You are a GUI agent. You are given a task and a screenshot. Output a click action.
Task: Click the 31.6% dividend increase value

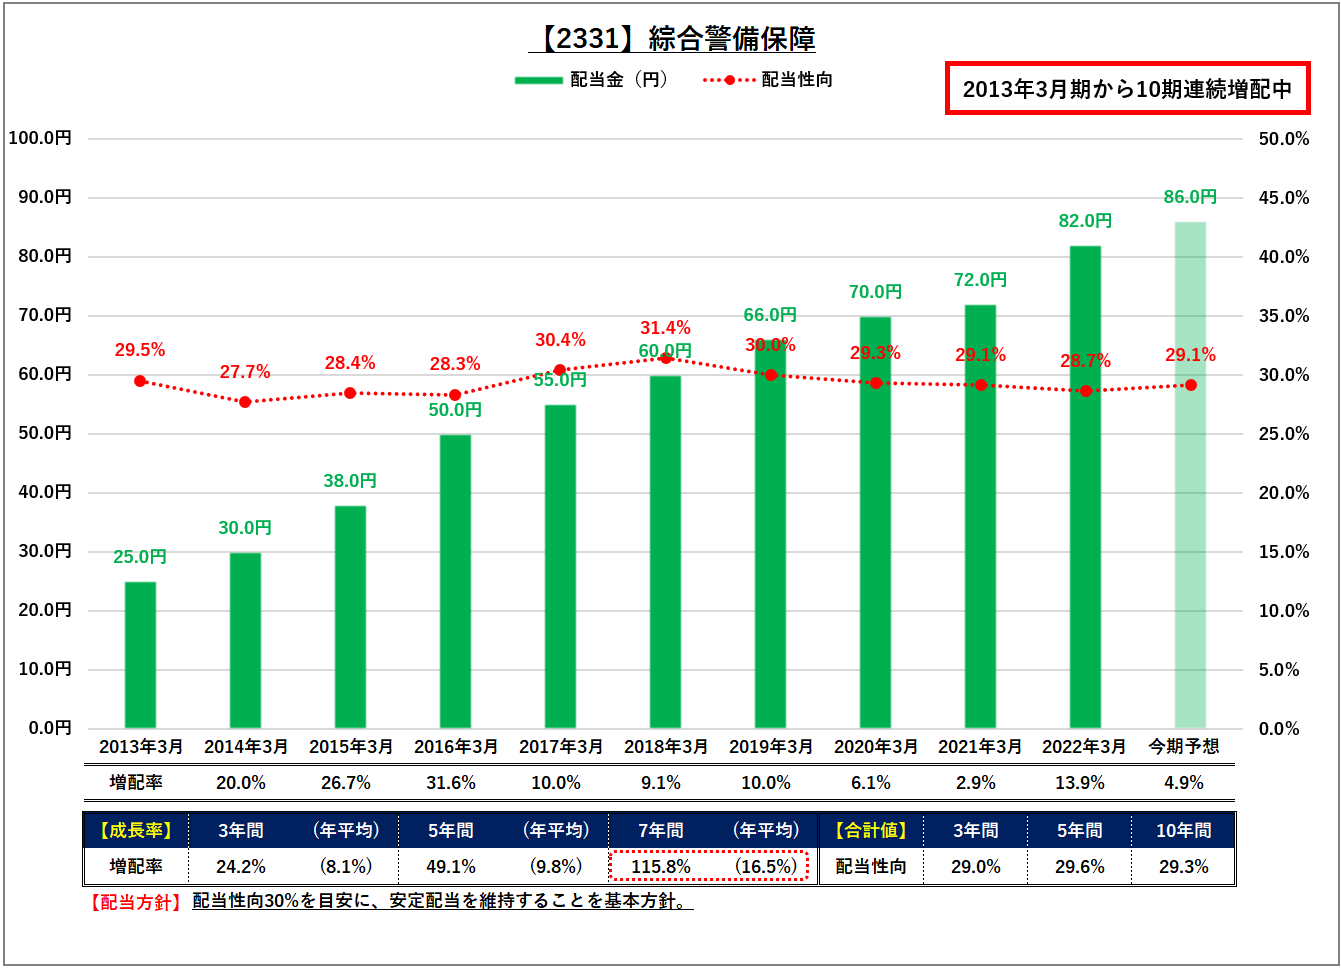[x=451, y=783]
